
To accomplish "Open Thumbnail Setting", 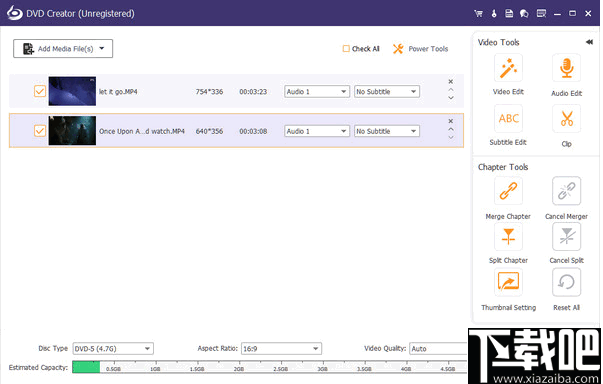I will (508, 282).
